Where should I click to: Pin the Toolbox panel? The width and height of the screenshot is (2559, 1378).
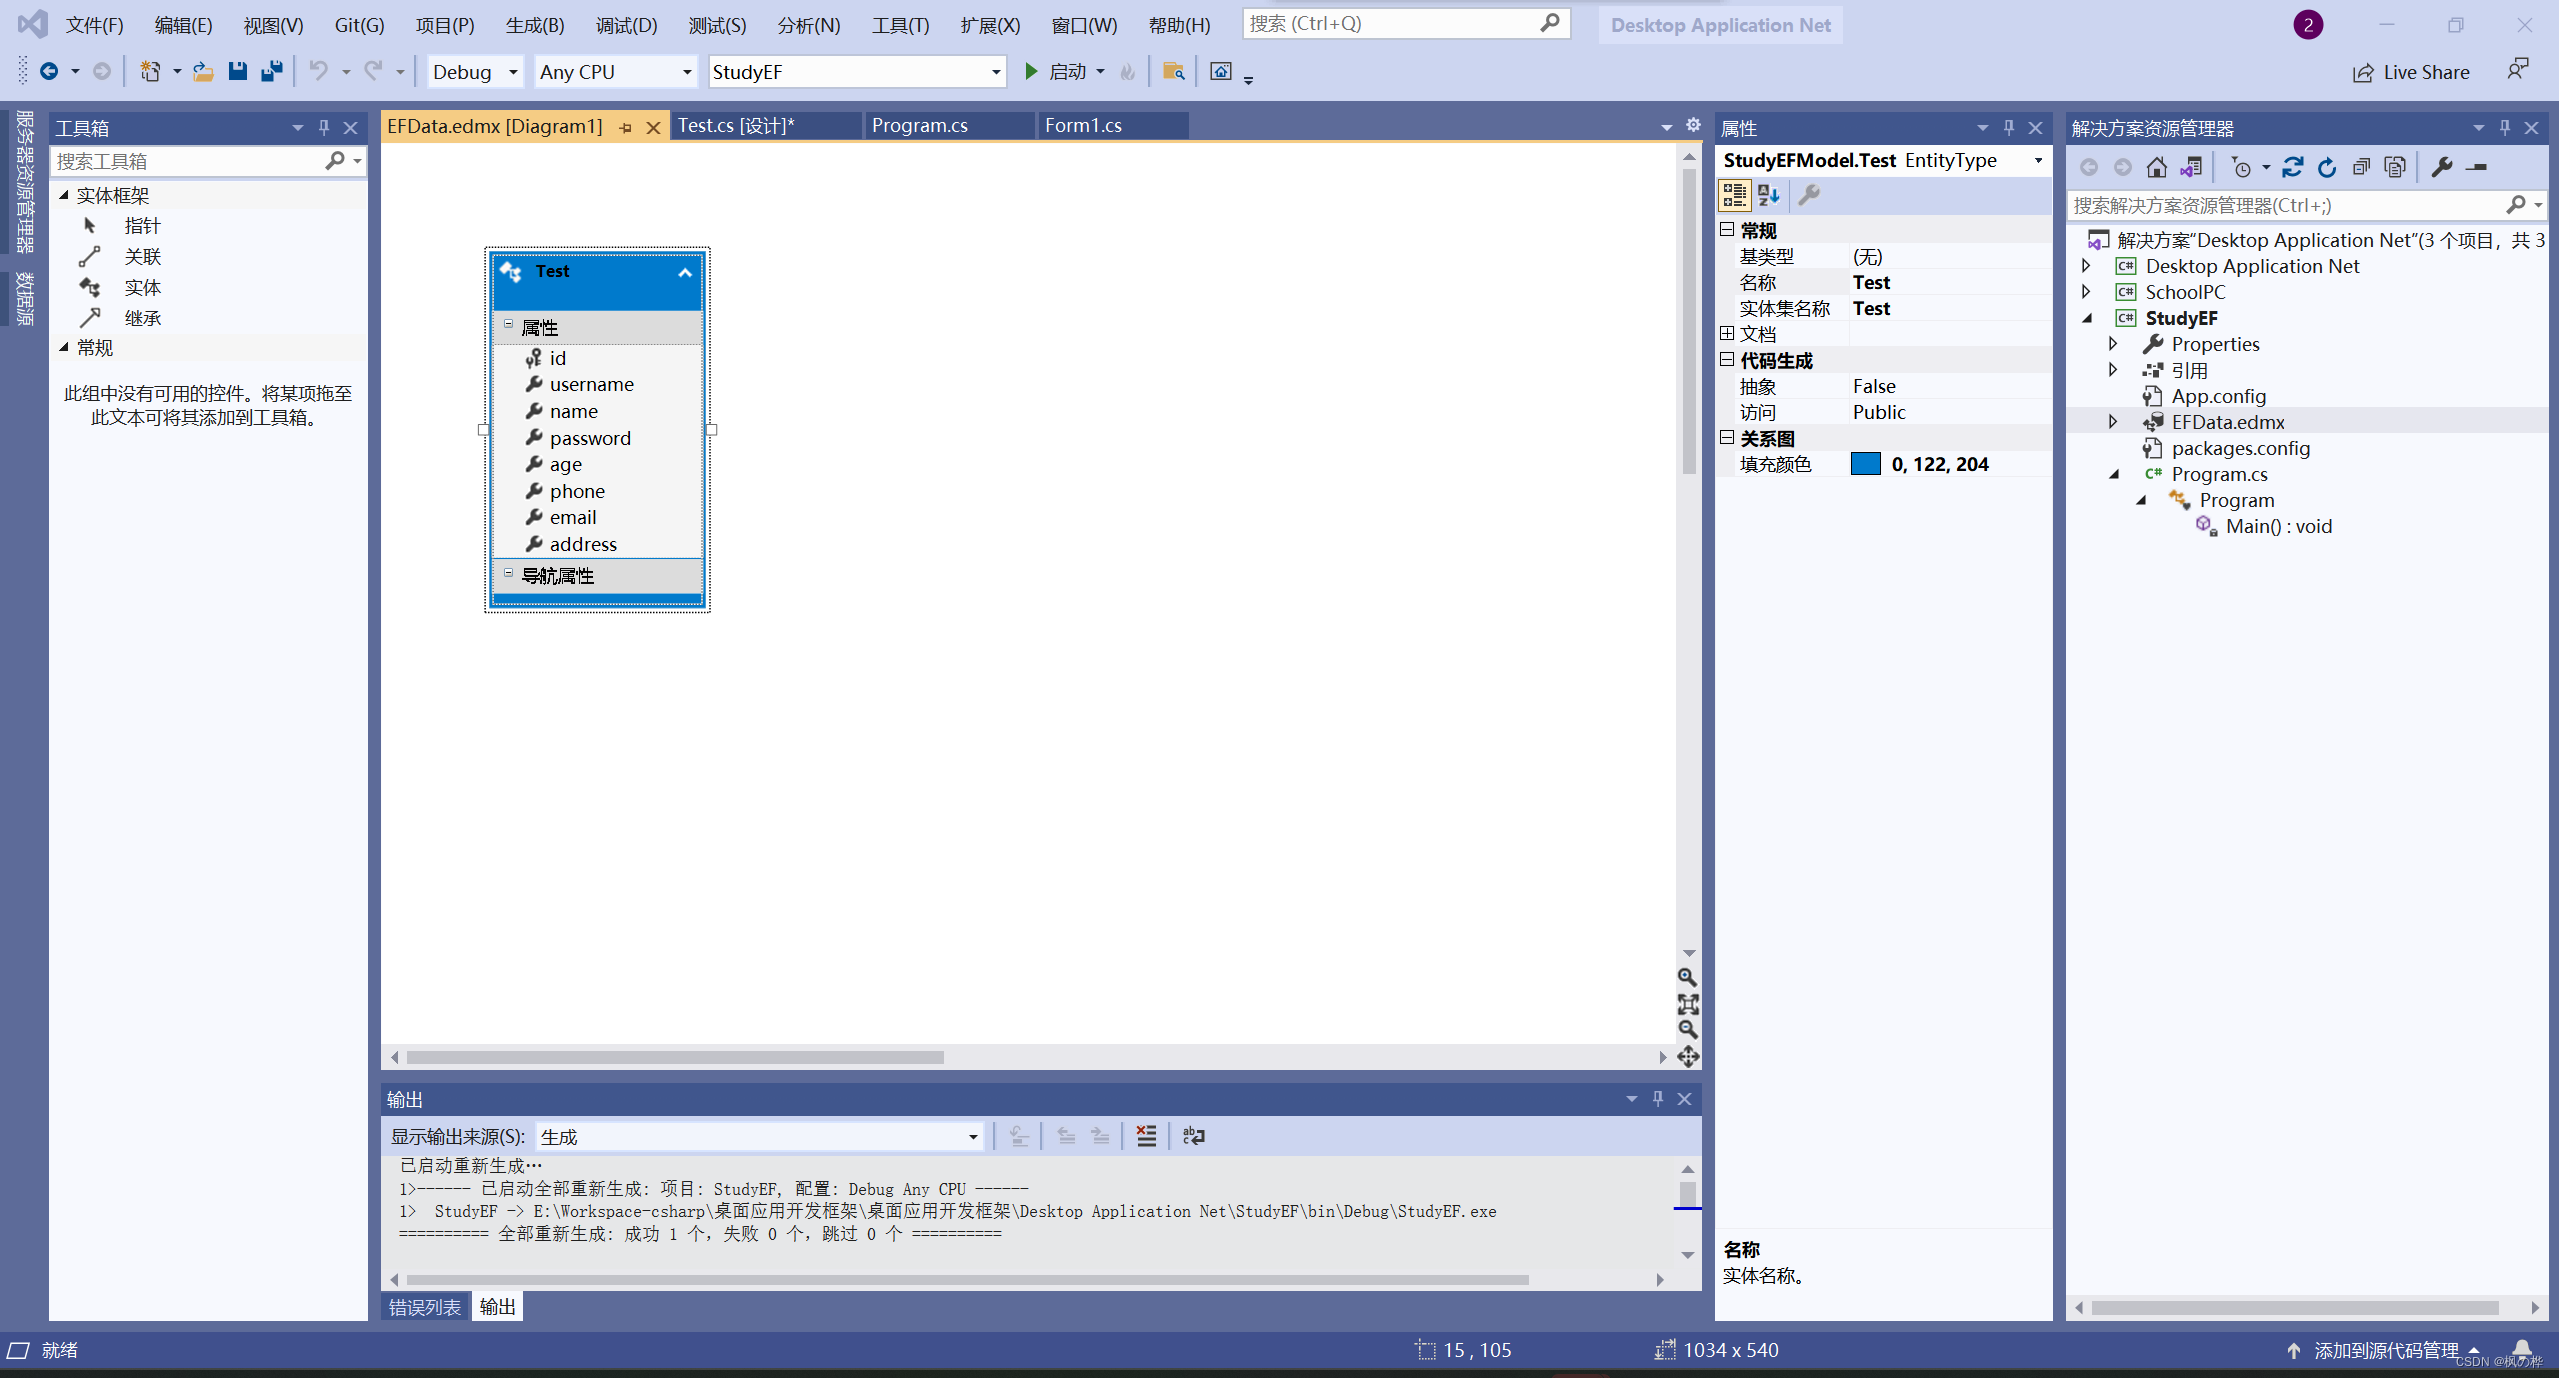(323, 128)
